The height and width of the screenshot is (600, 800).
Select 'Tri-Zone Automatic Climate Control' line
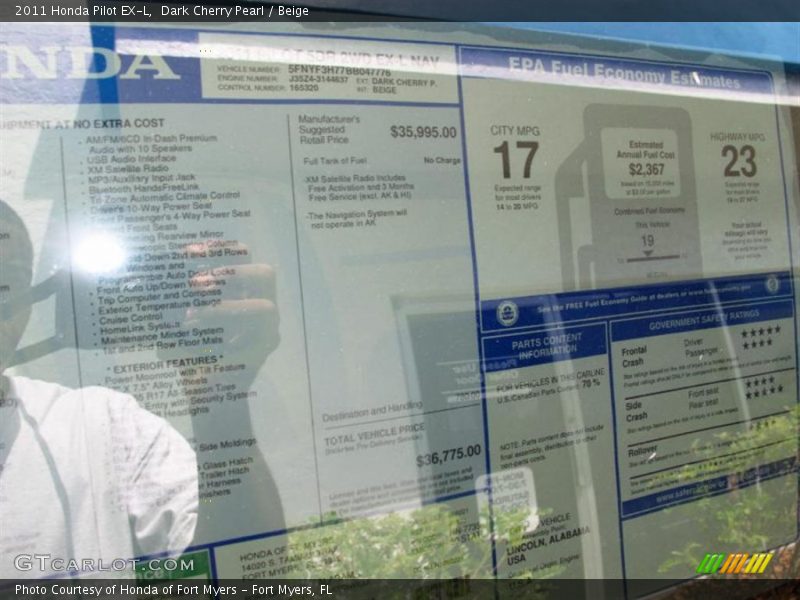point(164,197)
